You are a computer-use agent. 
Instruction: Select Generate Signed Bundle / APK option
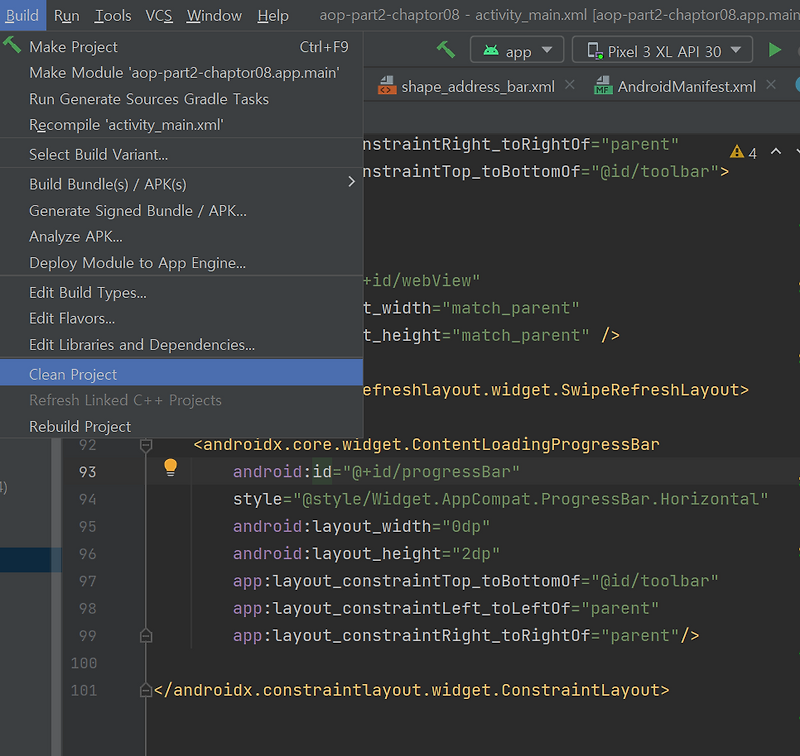click(x=137, y=210)
